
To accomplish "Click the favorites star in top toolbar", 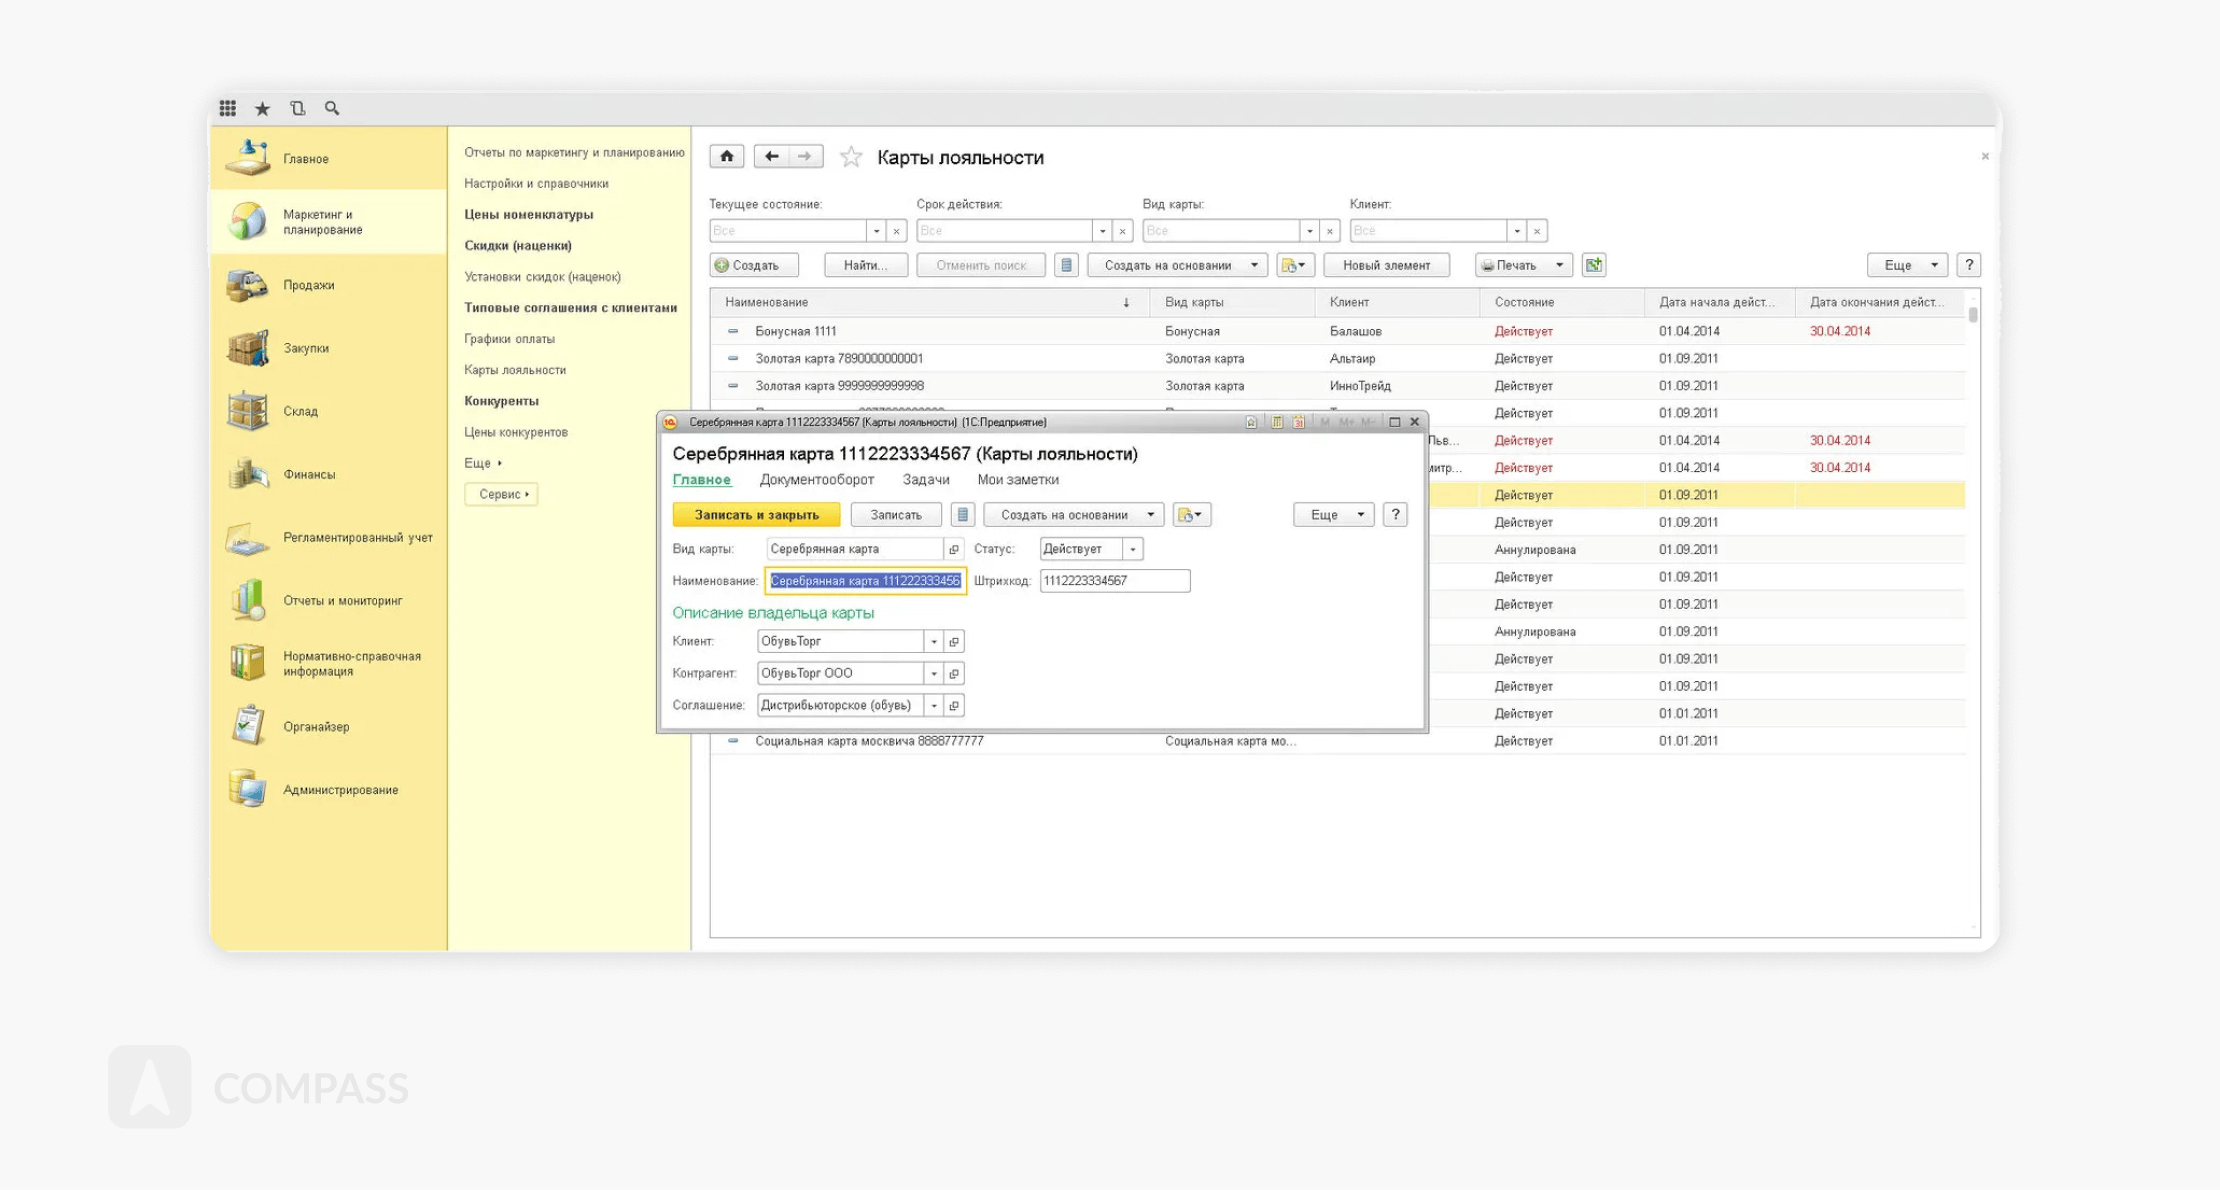I will (262, 108).
